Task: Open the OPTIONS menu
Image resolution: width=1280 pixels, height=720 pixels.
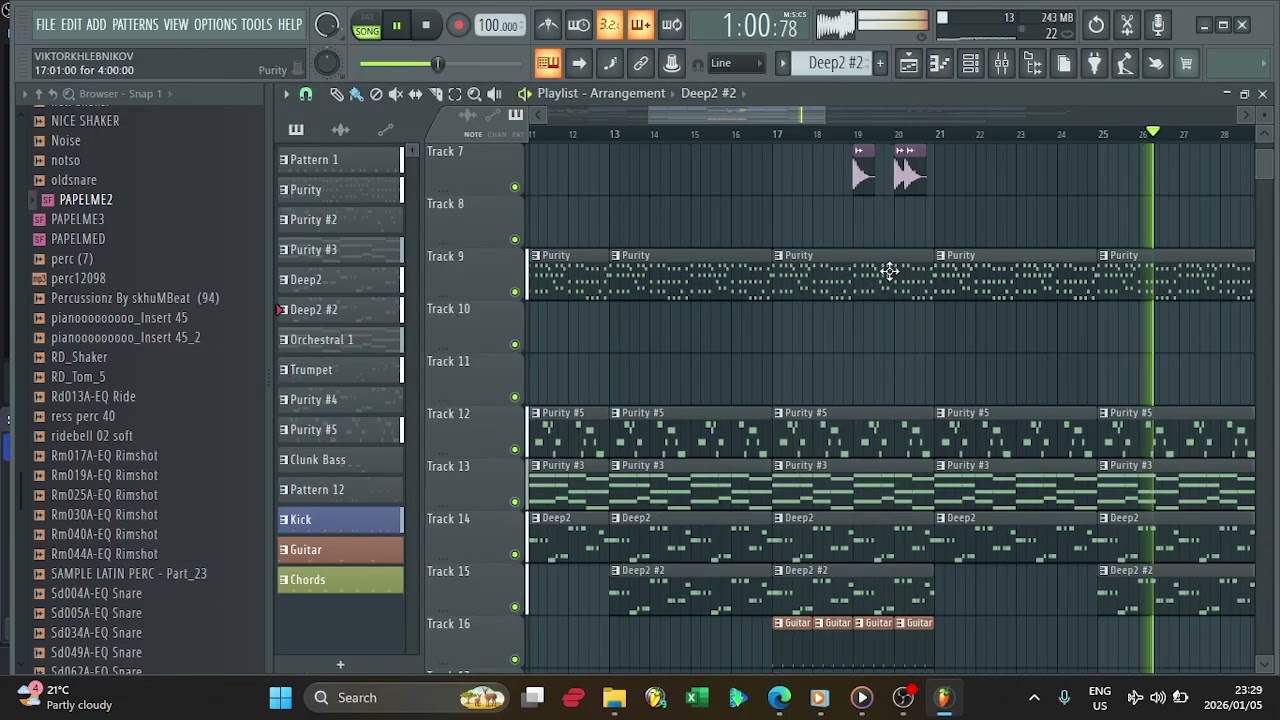Action: (x=215, y=25)
